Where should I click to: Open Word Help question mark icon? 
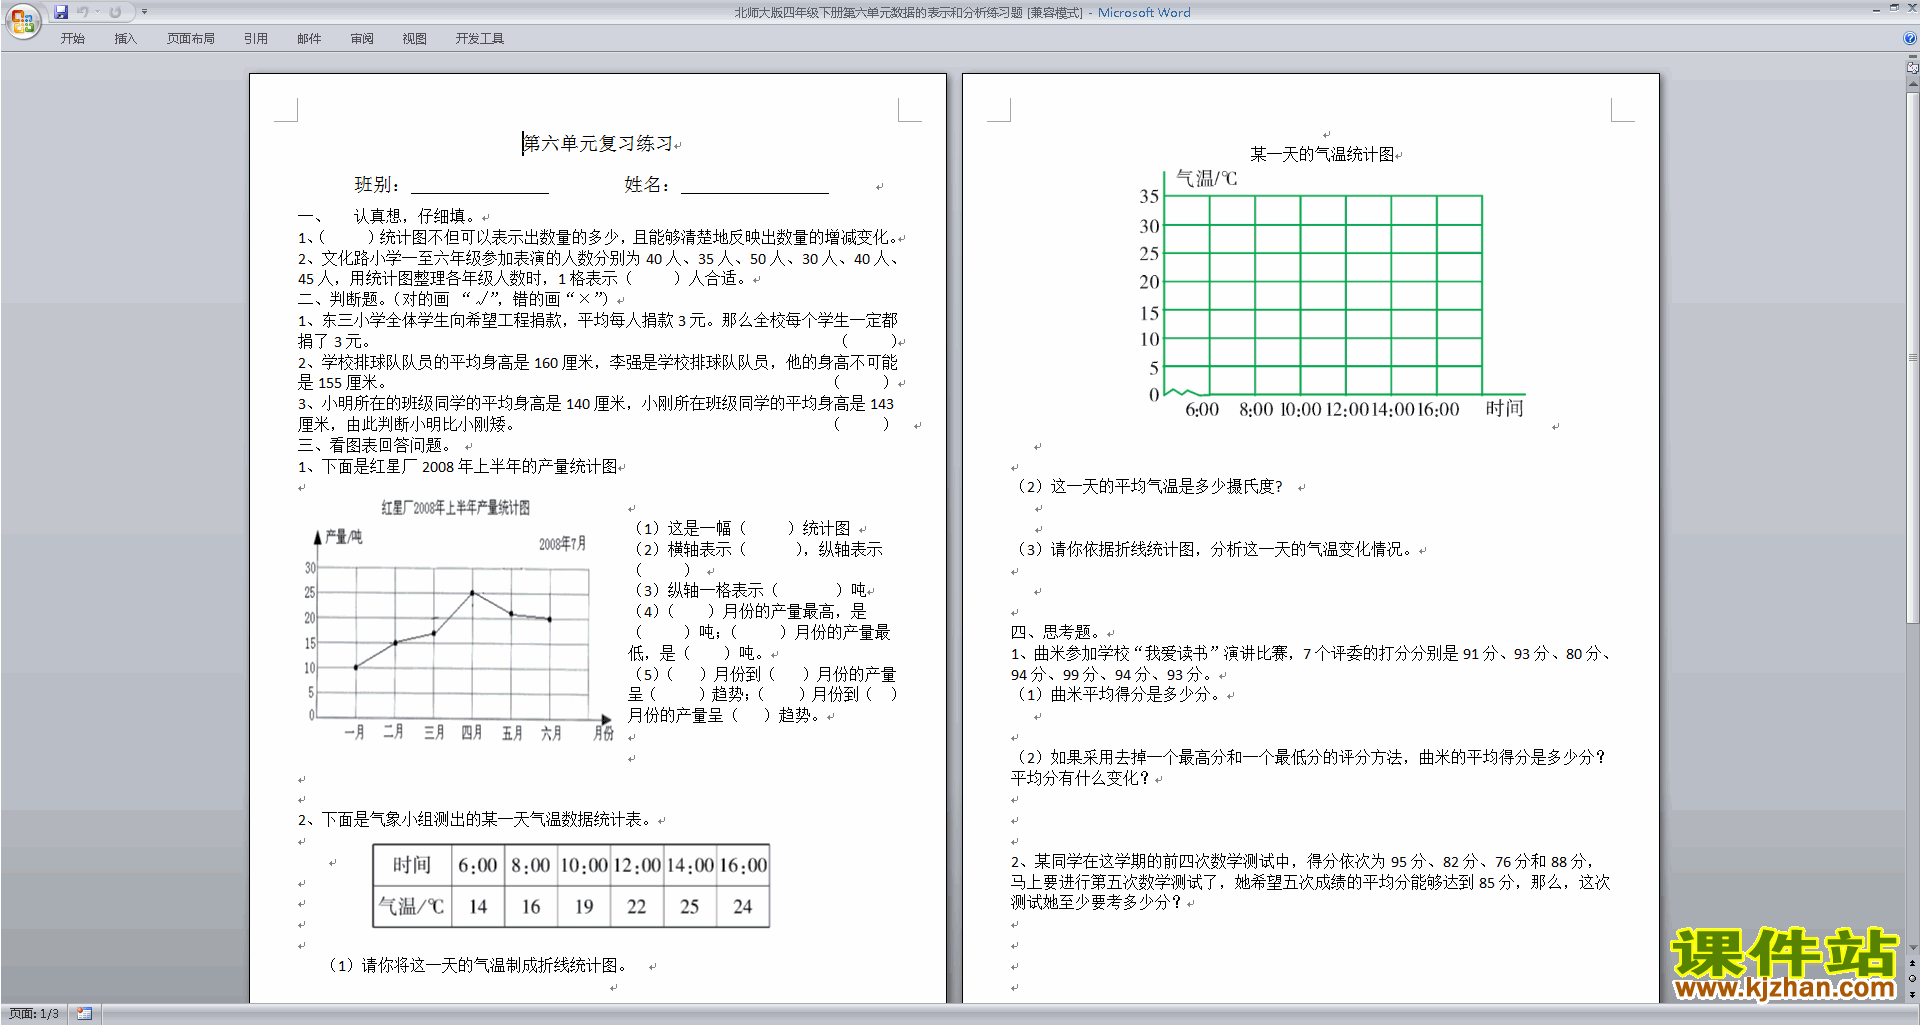1910,38
